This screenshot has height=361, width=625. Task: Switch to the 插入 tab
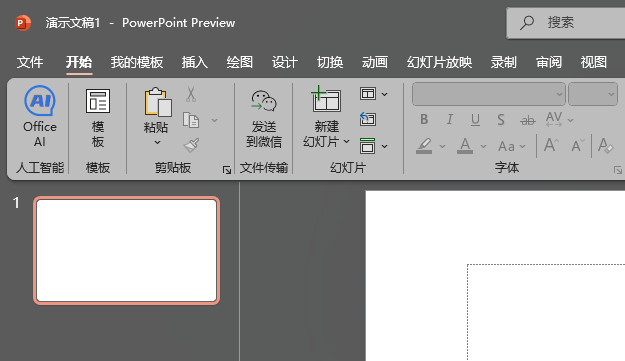tap(195, 62)
